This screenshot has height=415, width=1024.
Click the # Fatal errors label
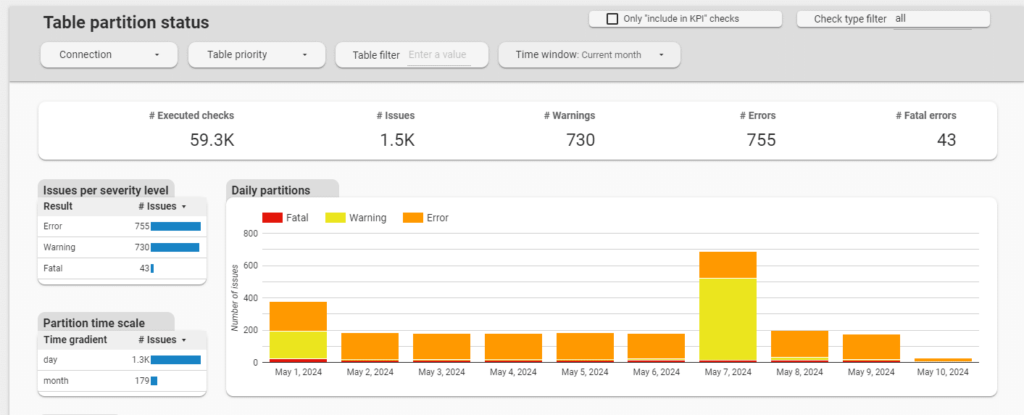926,116
